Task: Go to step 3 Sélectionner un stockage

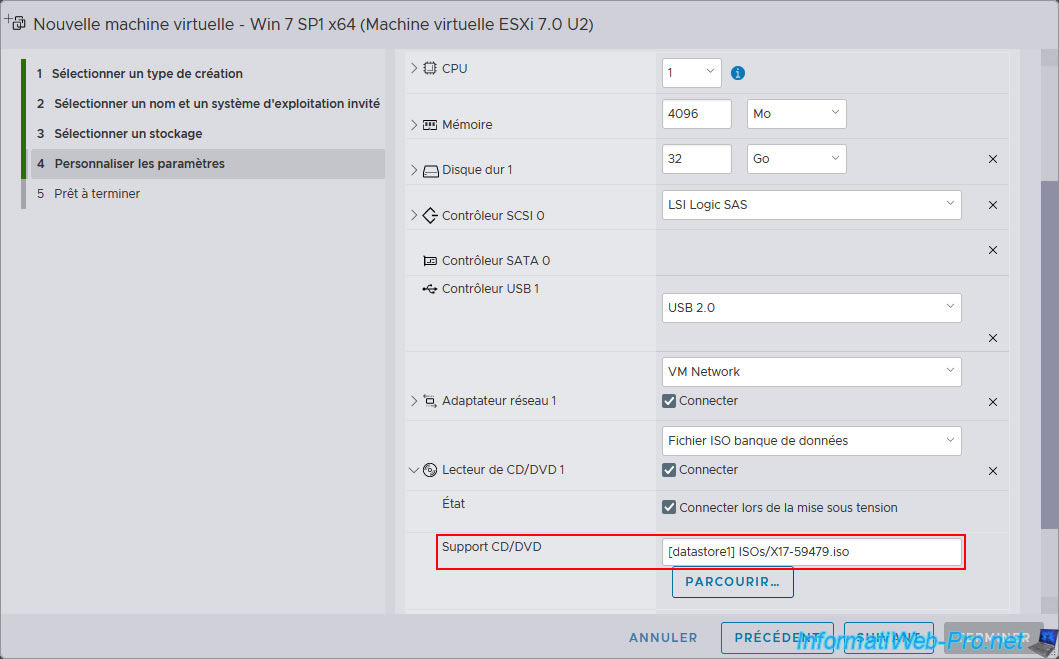Action: click(x=128, y=134)
